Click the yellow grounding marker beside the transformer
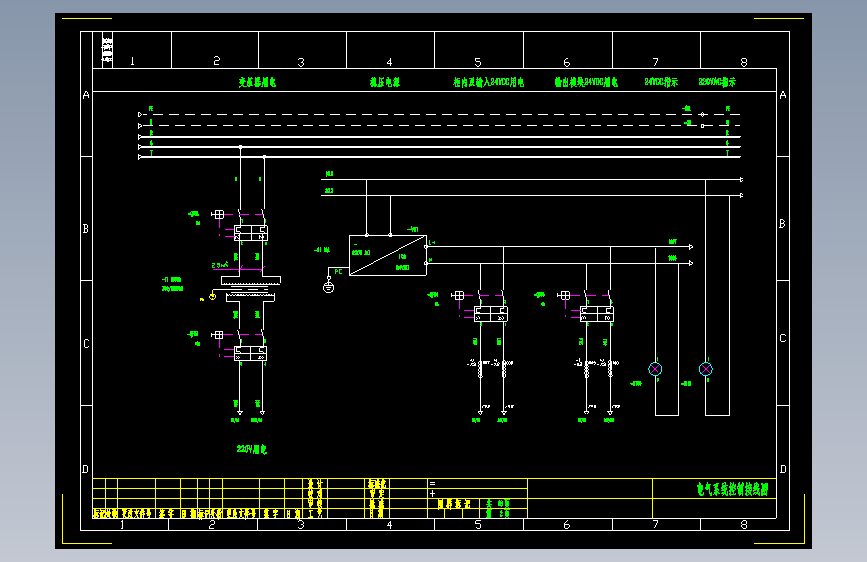Image resolution: width=867 pixels, height=562 pixels. point(212,296)
